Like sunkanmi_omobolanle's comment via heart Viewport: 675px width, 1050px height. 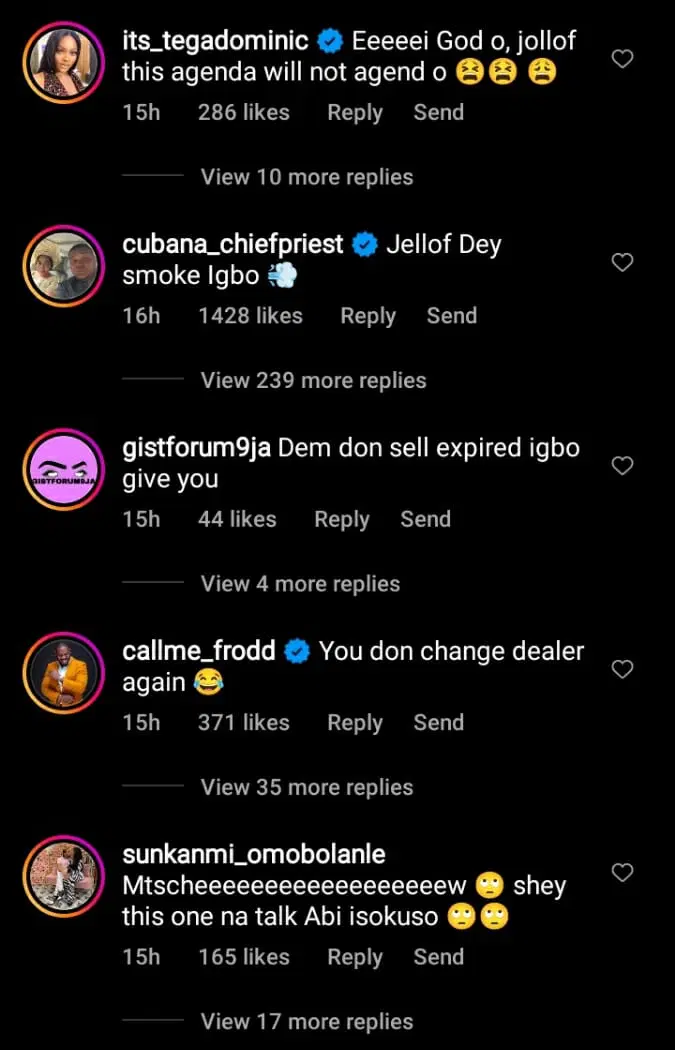tap(622, 872)
